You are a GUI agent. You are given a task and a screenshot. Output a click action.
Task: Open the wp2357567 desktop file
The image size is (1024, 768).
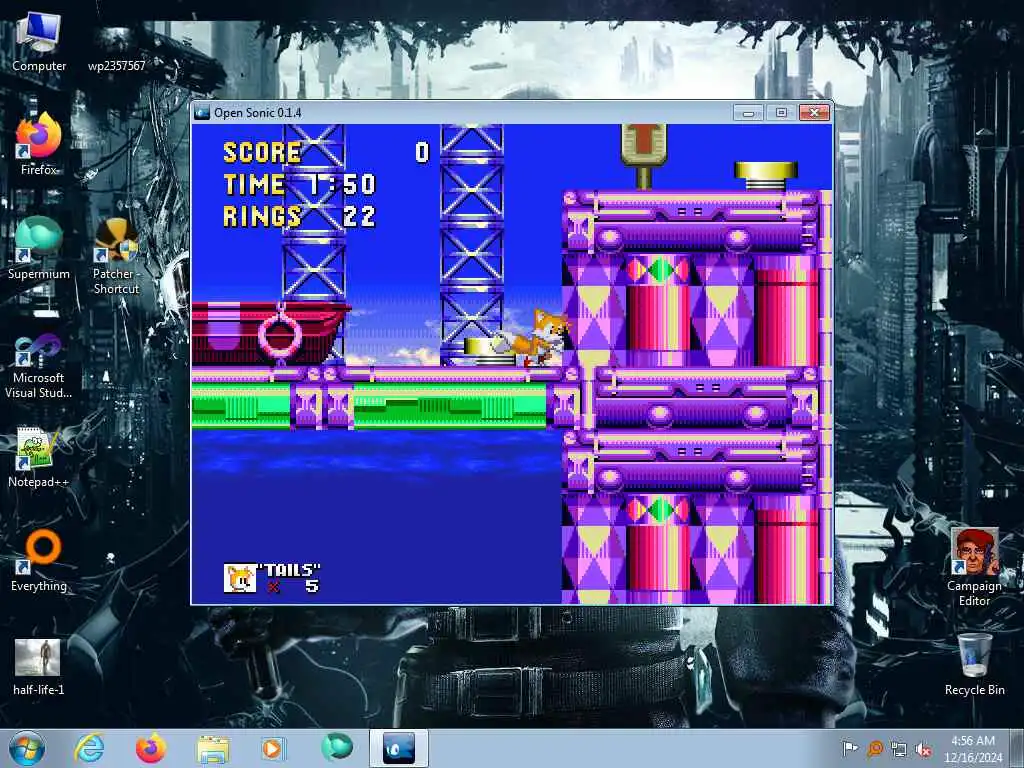click(117, 49)
